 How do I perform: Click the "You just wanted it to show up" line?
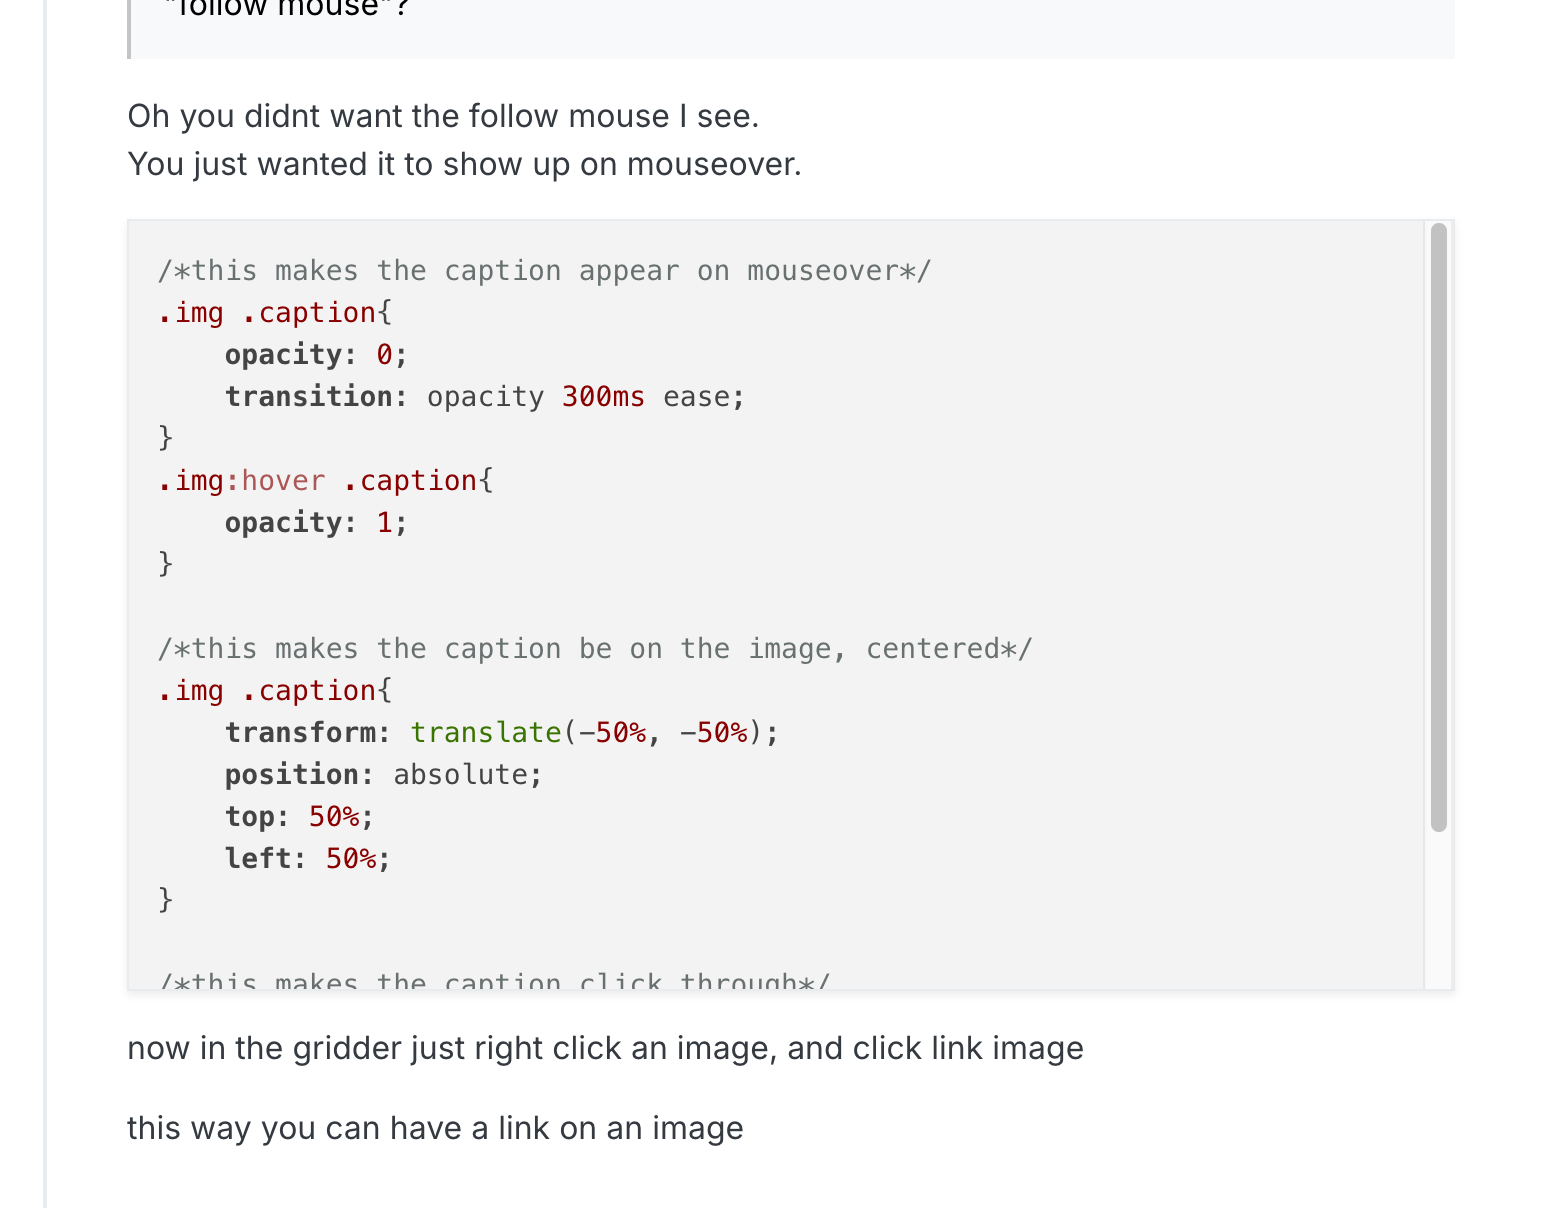pos(464,164)
